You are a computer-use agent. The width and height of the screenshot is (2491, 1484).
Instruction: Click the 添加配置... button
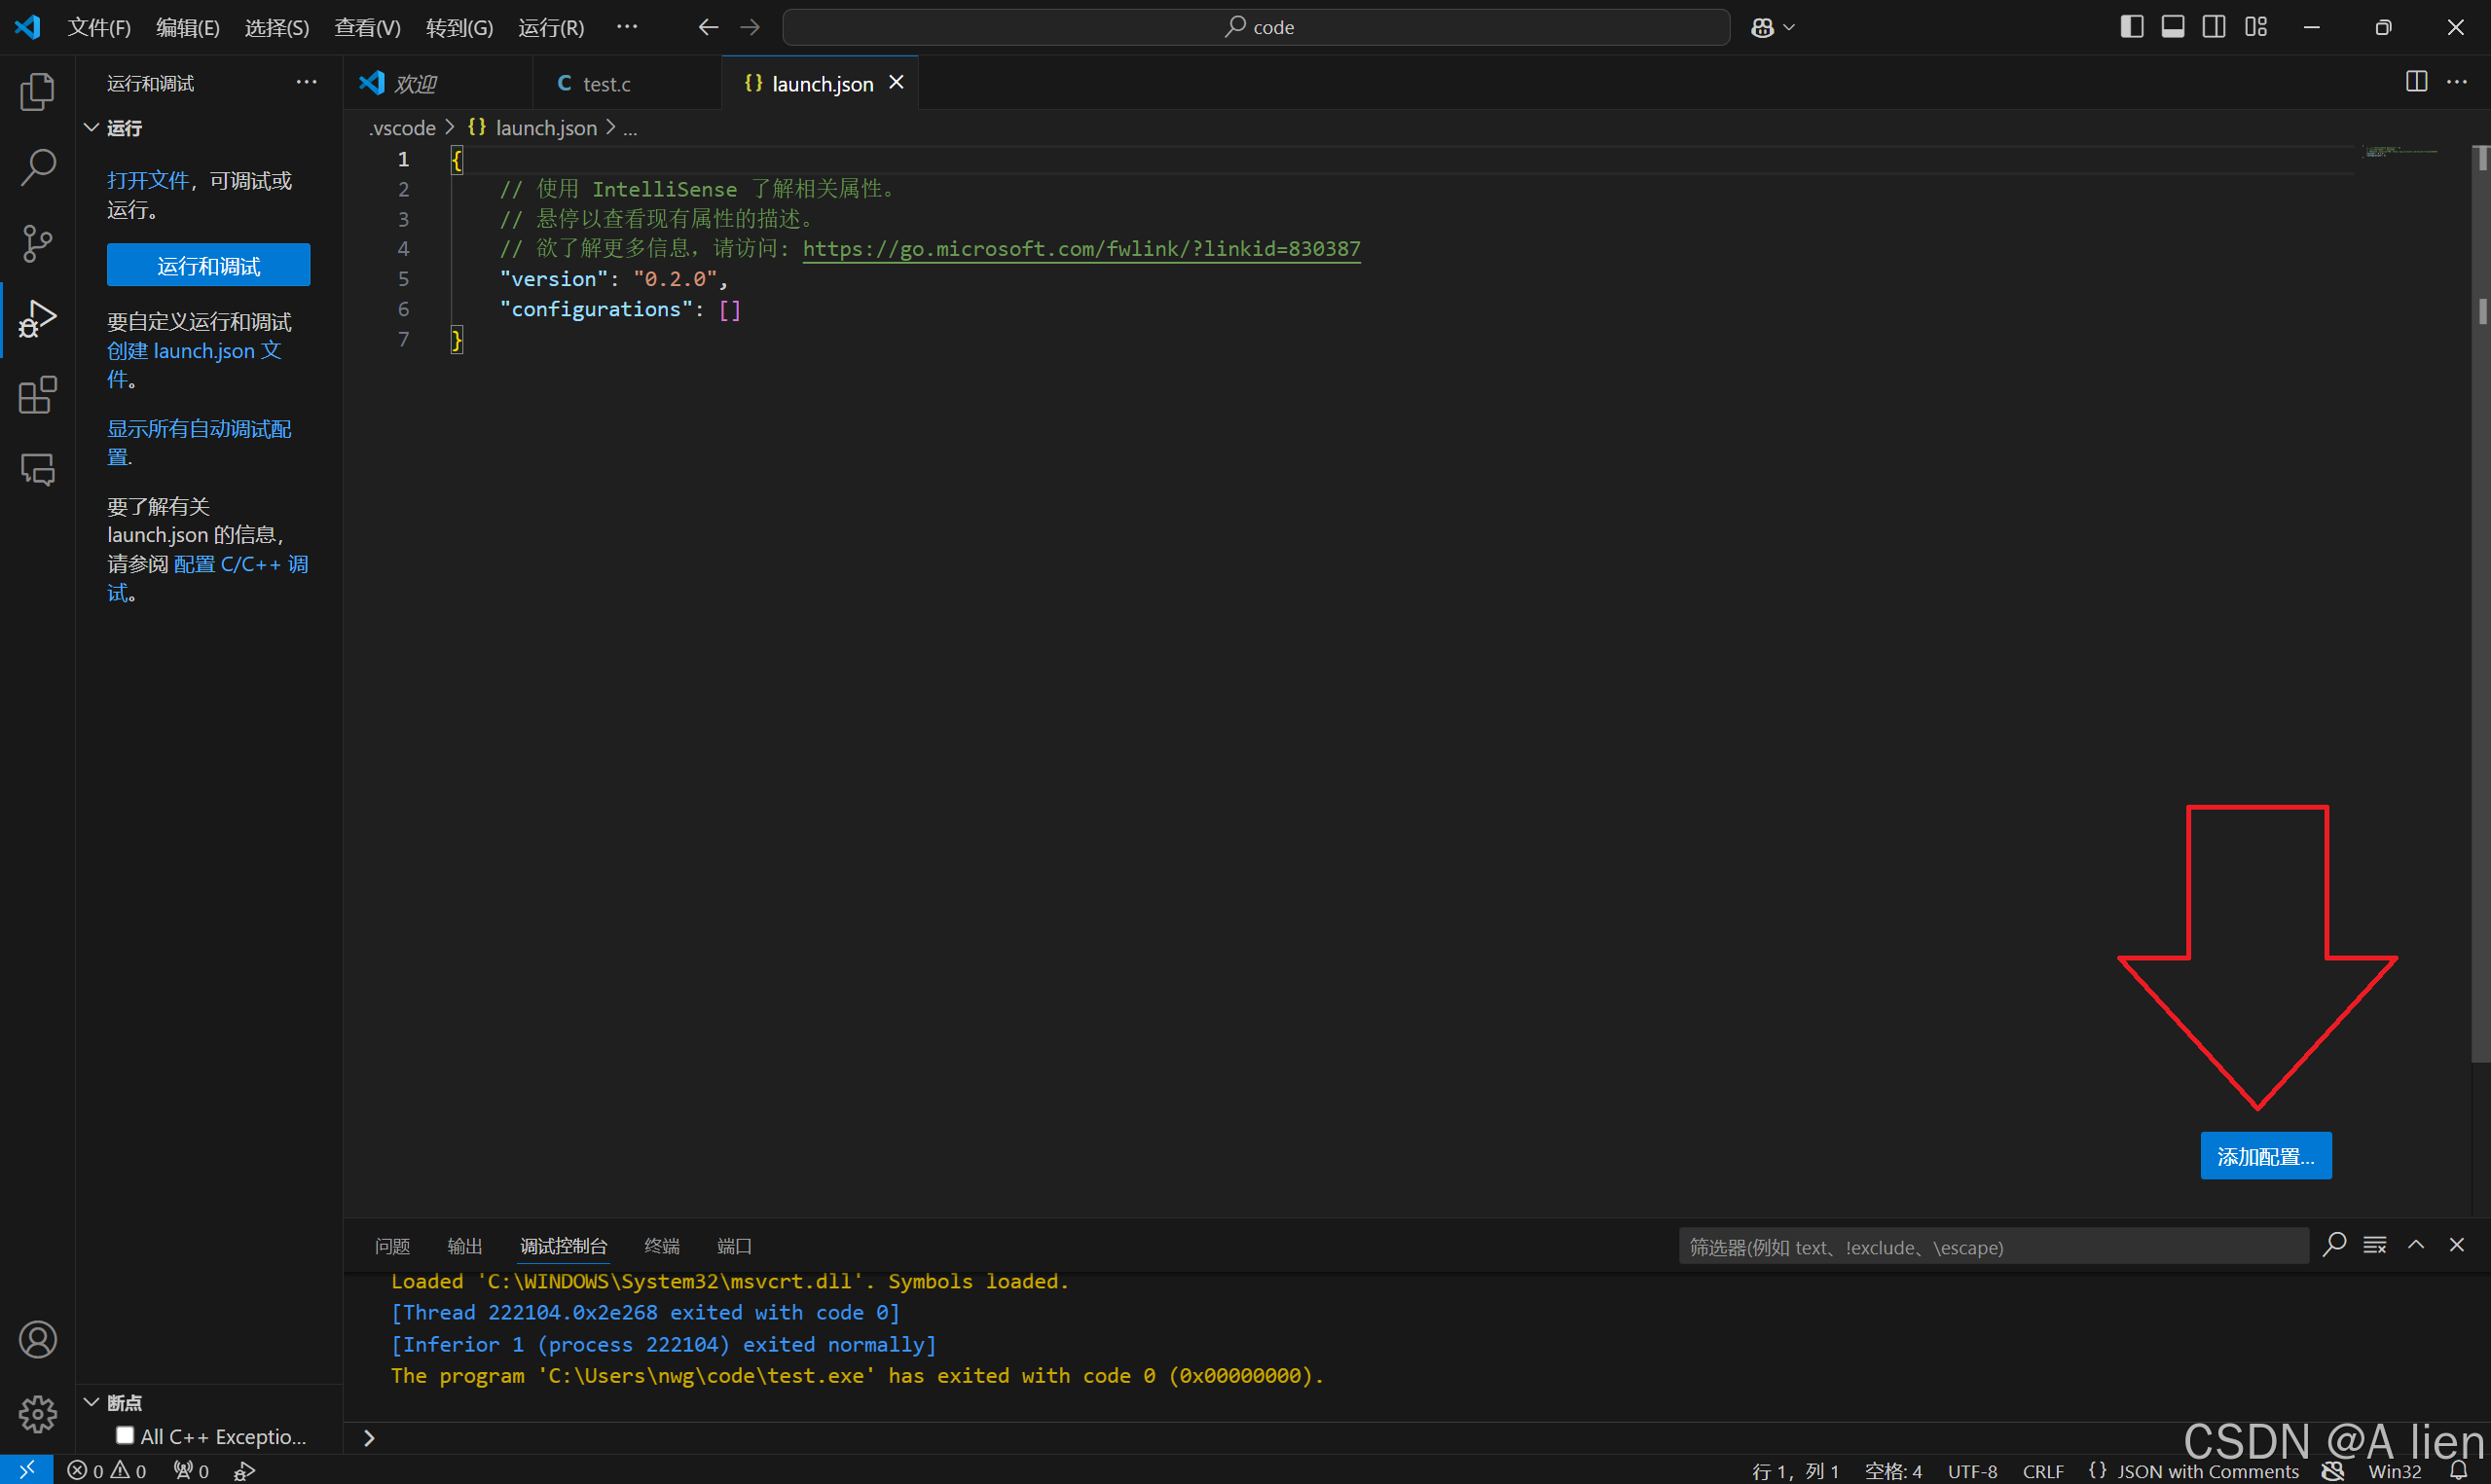coord(2265,1156)
